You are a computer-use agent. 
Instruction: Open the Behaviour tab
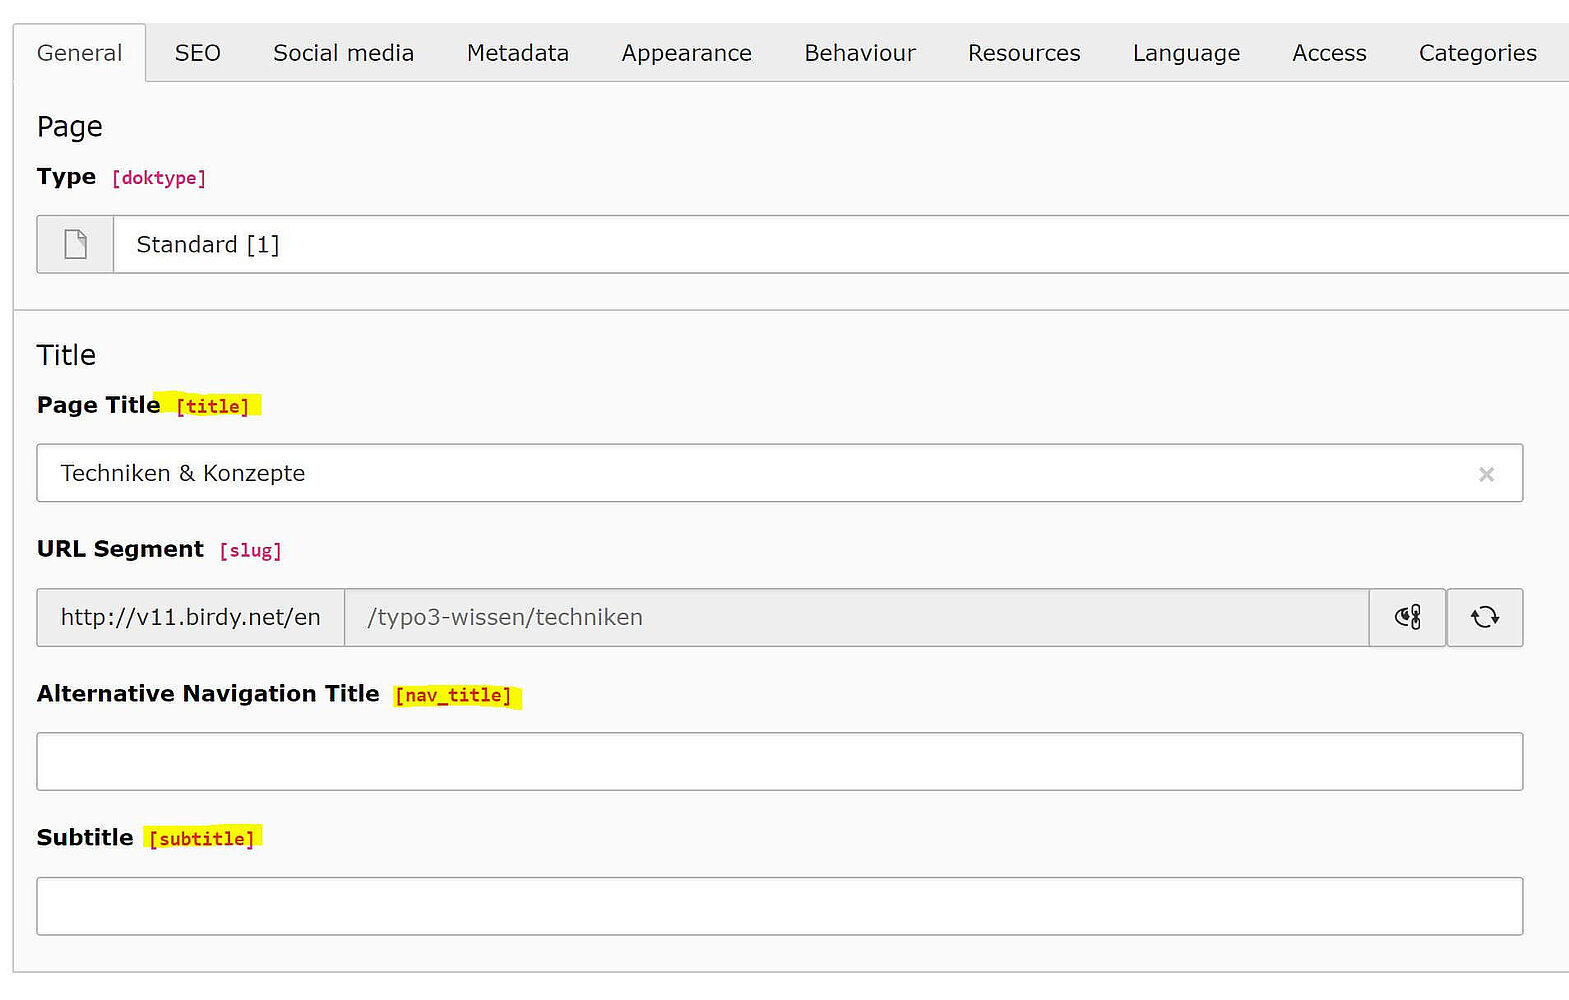click(x=859, y=53)
